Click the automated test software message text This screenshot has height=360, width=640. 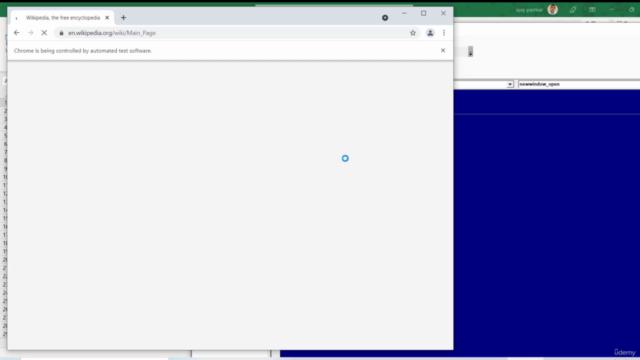coord(83,51)
